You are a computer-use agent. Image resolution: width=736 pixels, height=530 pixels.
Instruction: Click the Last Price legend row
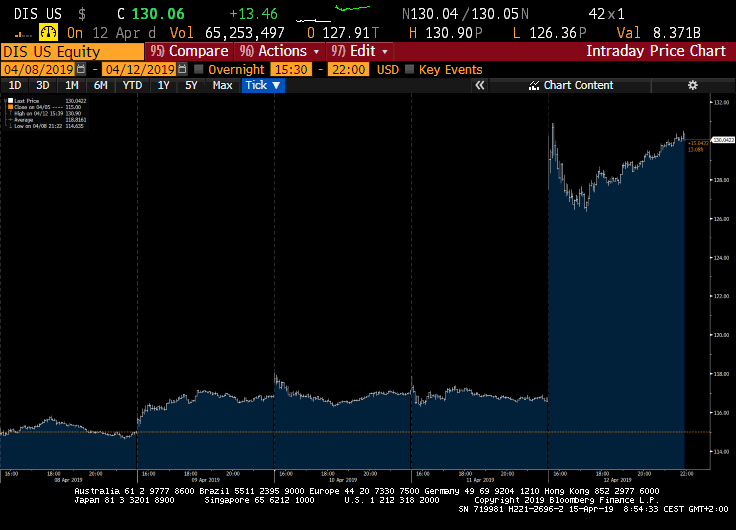tap(47, 100)
